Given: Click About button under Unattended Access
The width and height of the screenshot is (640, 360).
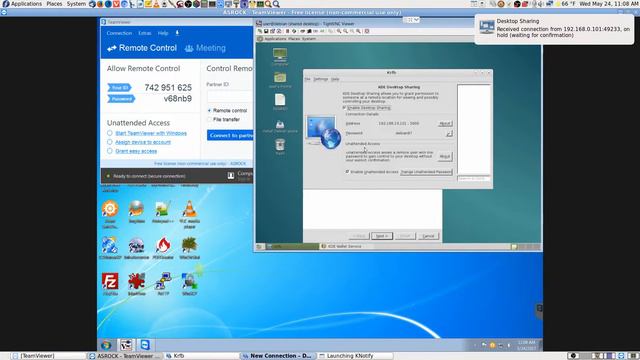Looking at the screenshot, I should pos(444,156).
